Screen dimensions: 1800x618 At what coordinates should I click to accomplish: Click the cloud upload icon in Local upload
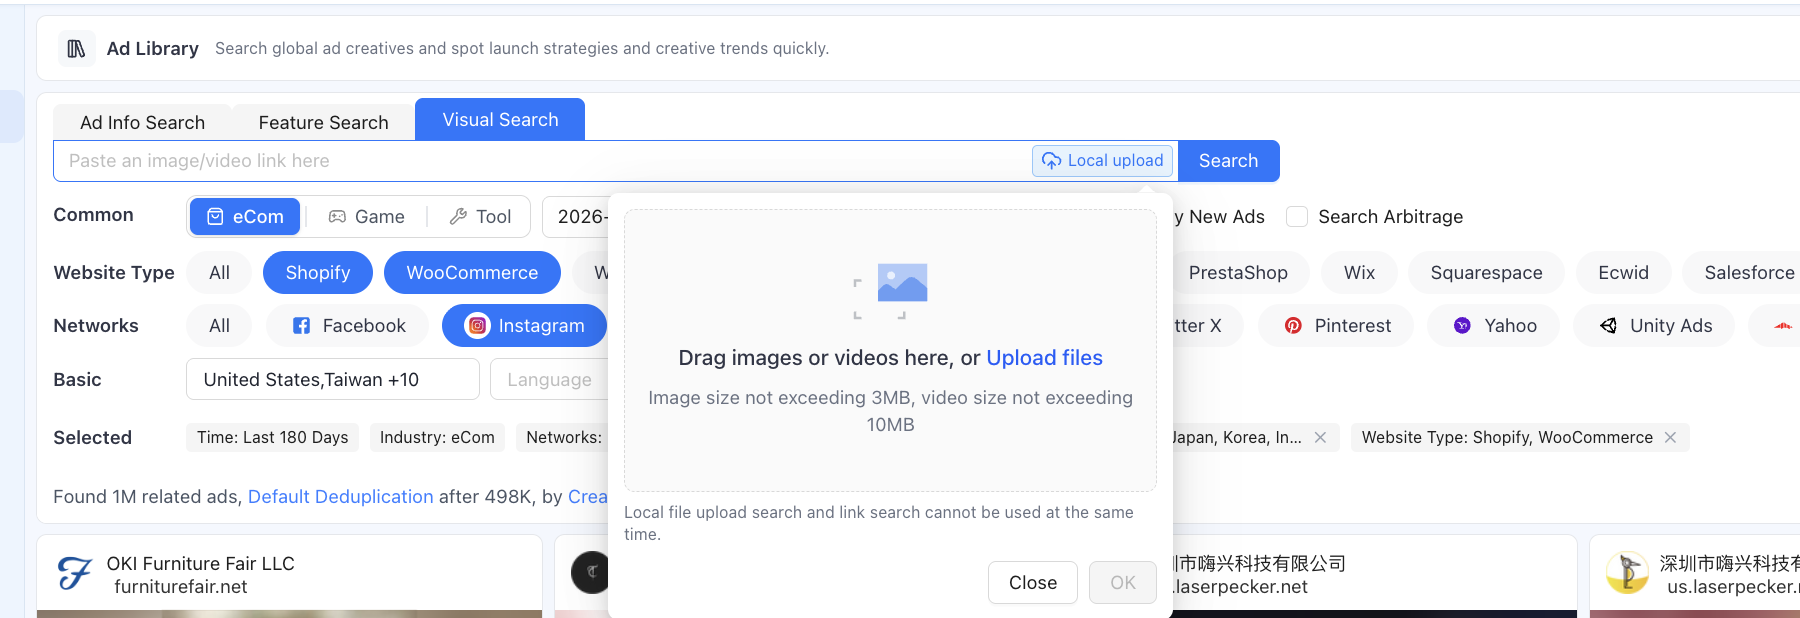[1051, 161]
